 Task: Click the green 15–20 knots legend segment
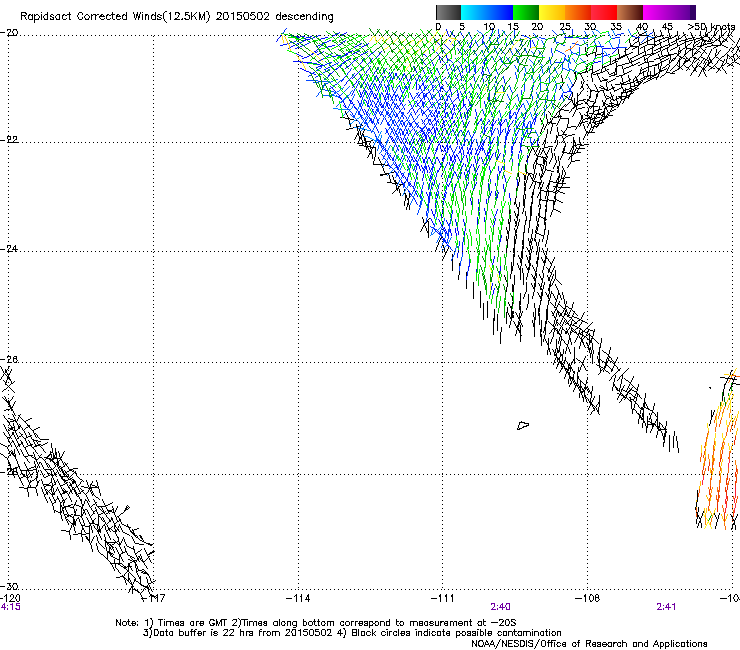tap(526, 12)
